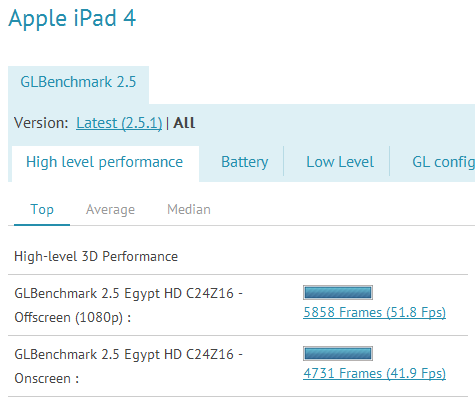Click the Latest (2.5.1) version link
Screen dimensions: 475x401
[119, 123]
